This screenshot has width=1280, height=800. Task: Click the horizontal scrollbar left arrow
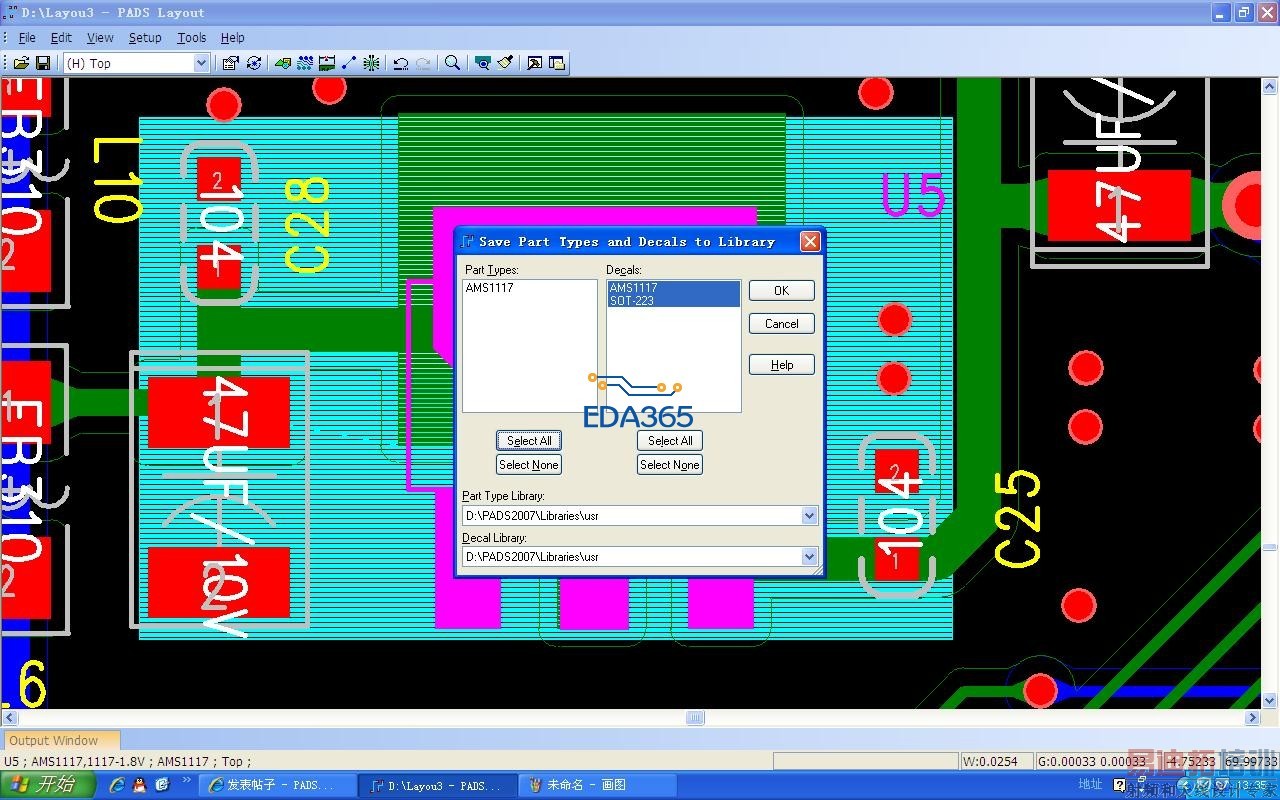(9, 718)
